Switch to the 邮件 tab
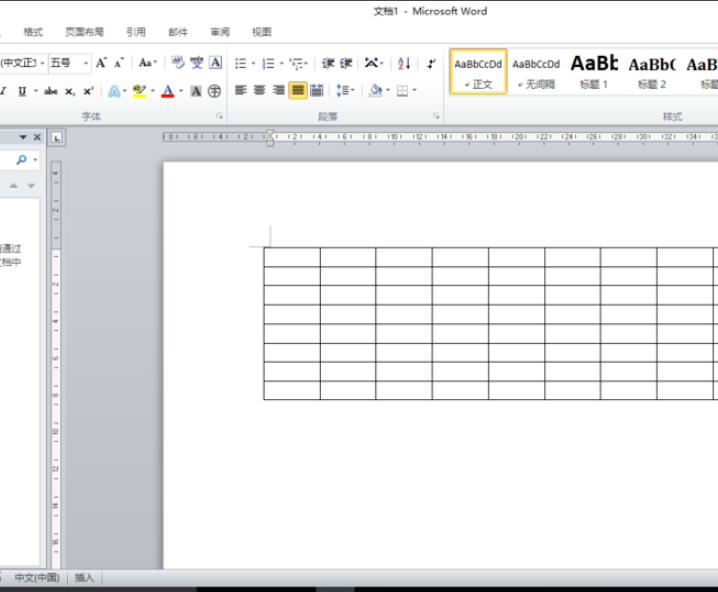718x592 pixels. (x=178, y=32)
